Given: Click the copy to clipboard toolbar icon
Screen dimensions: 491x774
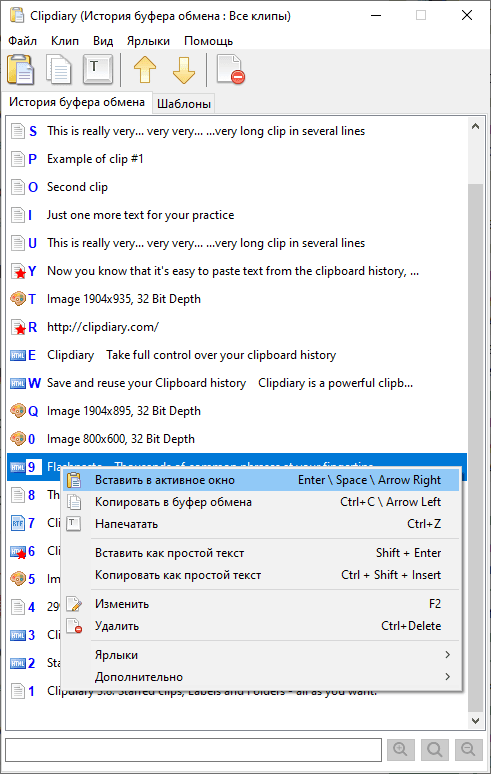Looking at the screenshot, I should coord(59,70).
